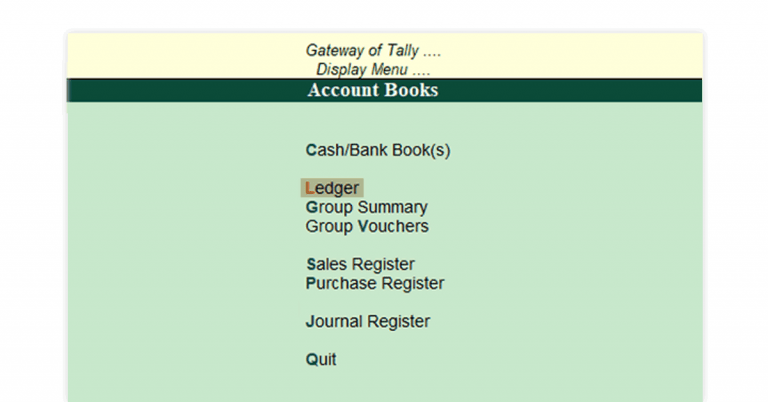Open Group Summary report

pyautogui.click(x=366, y=208)
